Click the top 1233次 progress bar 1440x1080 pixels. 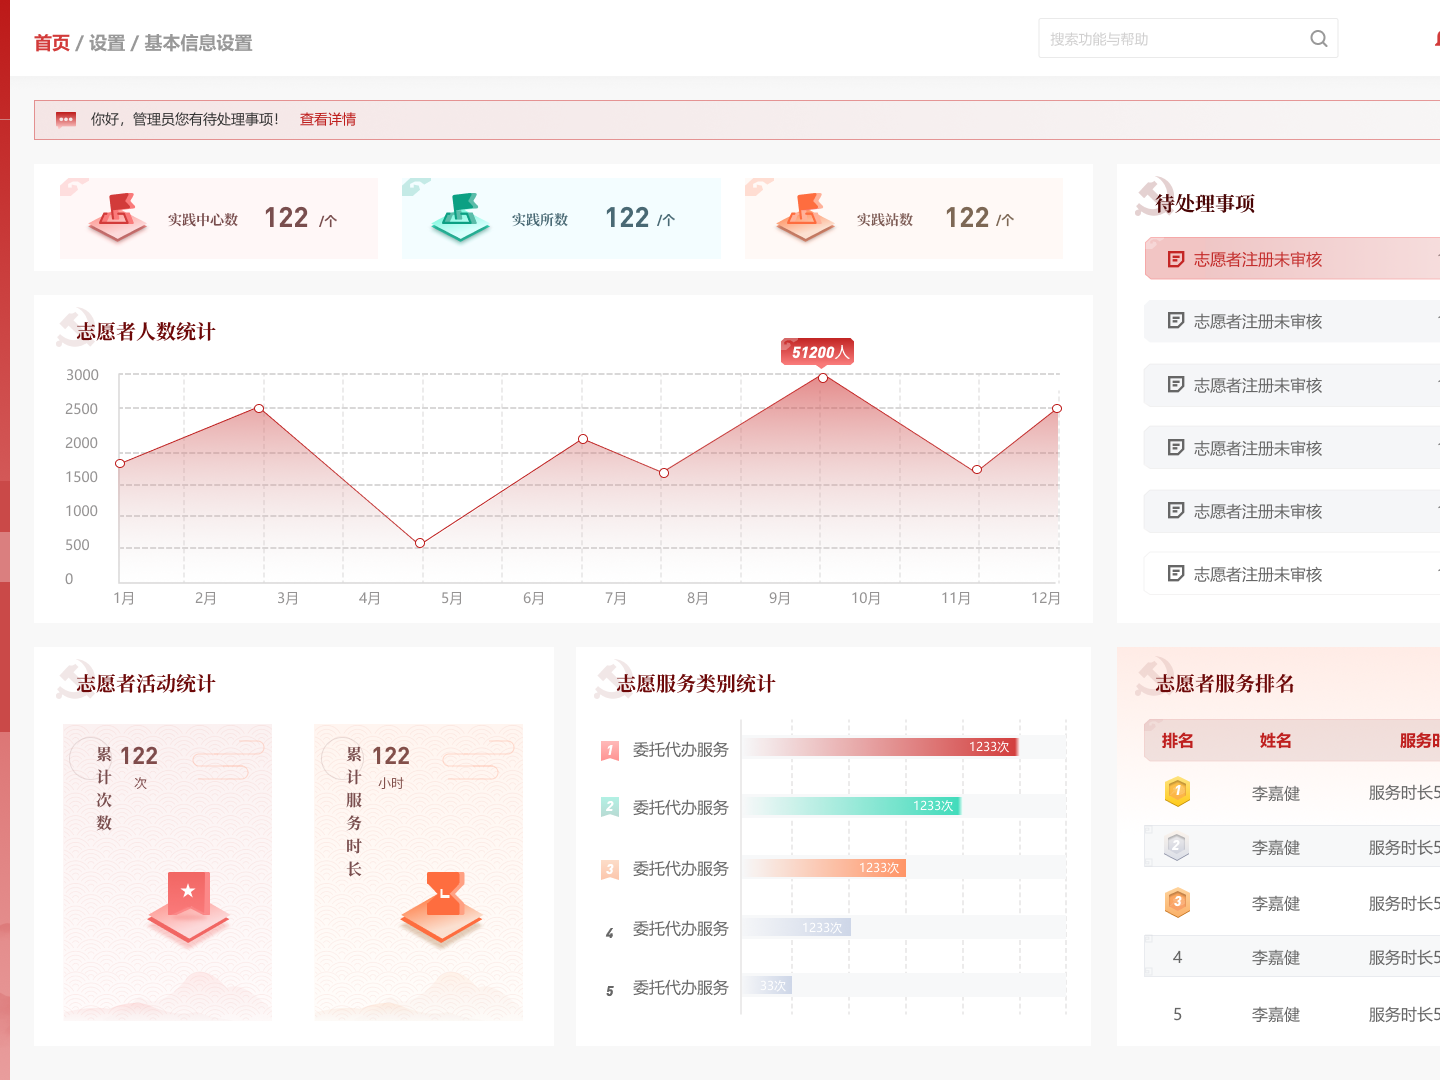880,747
